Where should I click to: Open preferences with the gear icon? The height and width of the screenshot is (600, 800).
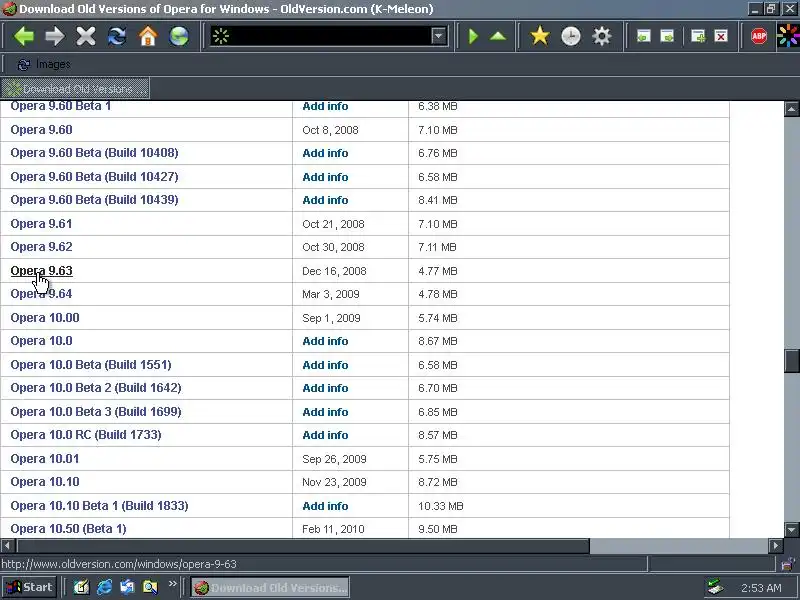pyautogui.click(x=602, y=36)
